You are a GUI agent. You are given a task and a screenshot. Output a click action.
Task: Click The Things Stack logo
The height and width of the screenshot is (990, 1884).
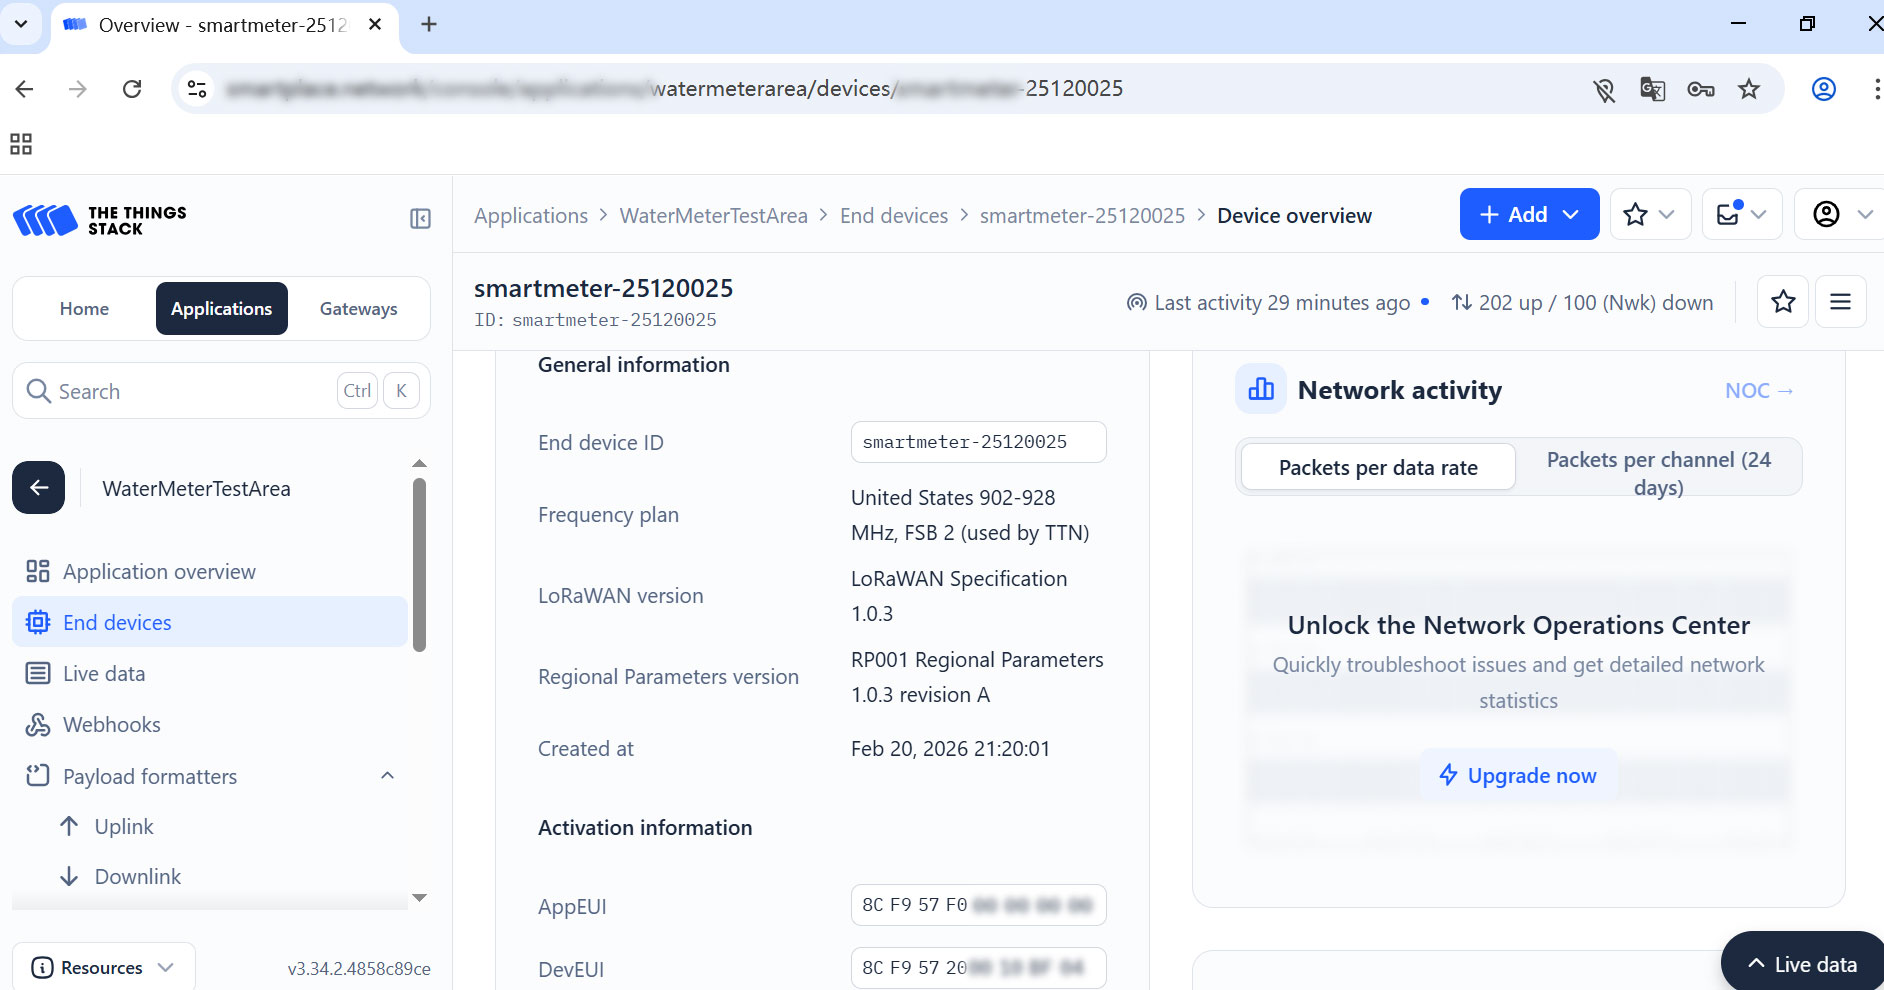[x=100, y=220]
